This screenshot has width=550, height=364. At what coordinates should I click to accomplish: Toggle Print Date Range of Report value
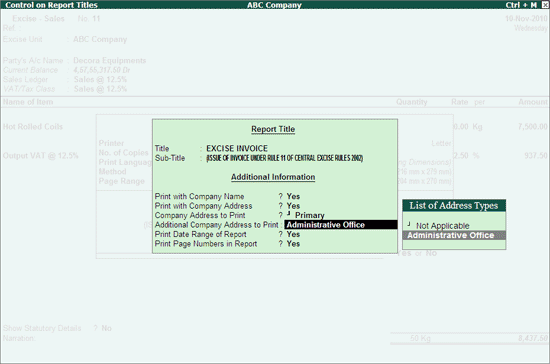click(293, 234)
